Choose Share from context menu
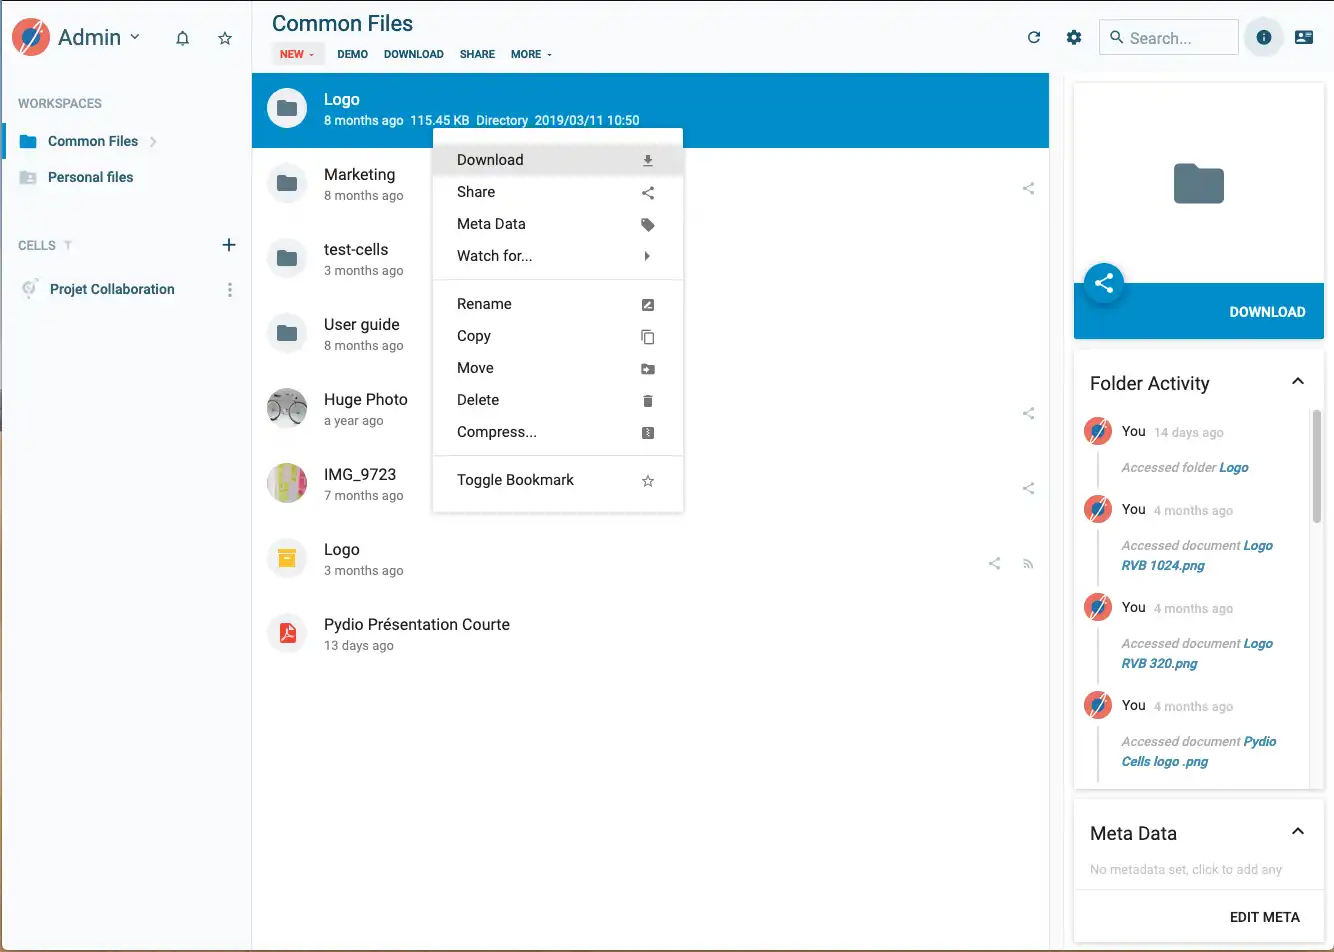Viewport: 1334px width, 952px height. tap(558, 192)
